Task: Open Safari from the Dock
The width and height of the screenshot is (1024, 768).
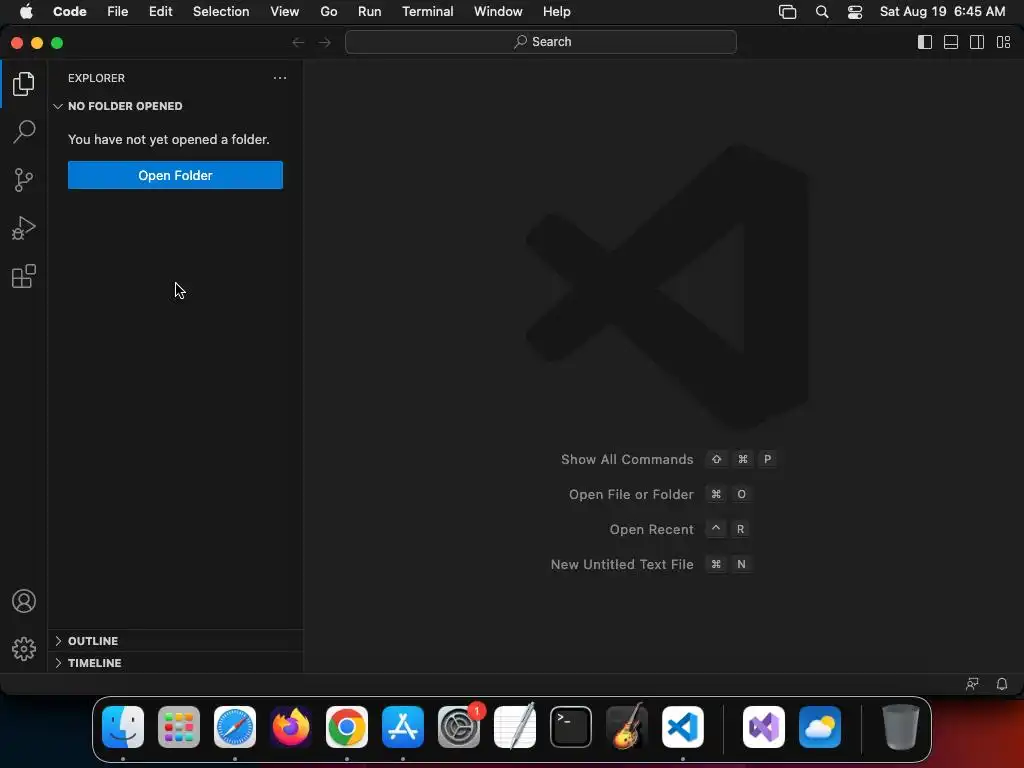Action: pyautogui.click(x=235, y=727)
